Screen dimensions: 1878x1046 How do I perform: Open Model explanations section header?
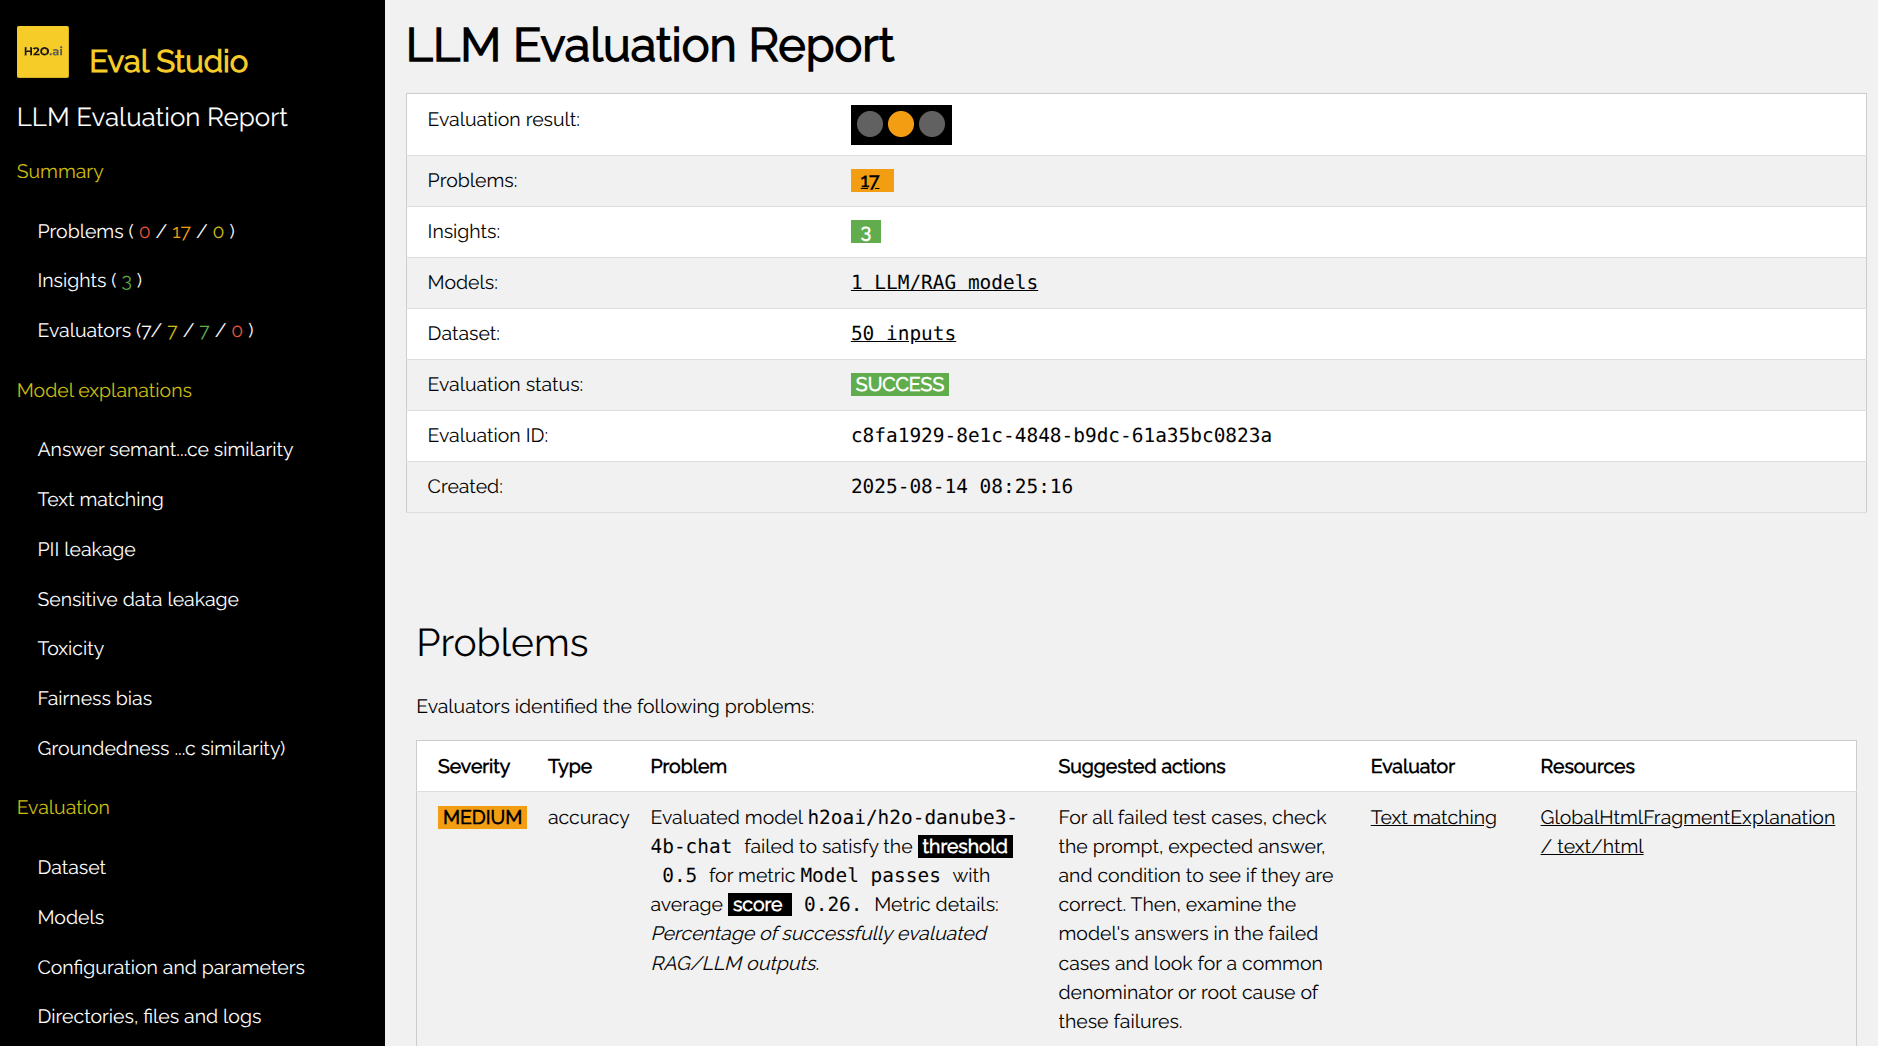[x=104, y=390]
